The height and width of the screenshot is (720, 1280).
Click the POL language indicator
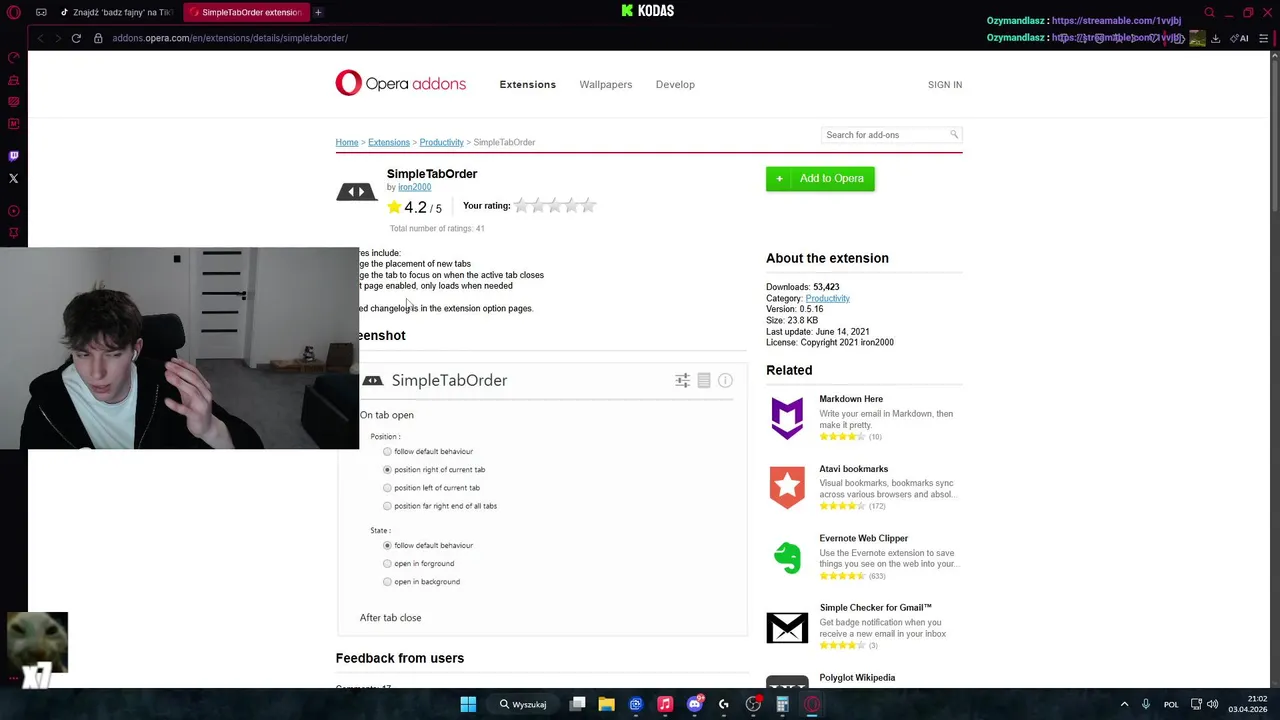1171,704
